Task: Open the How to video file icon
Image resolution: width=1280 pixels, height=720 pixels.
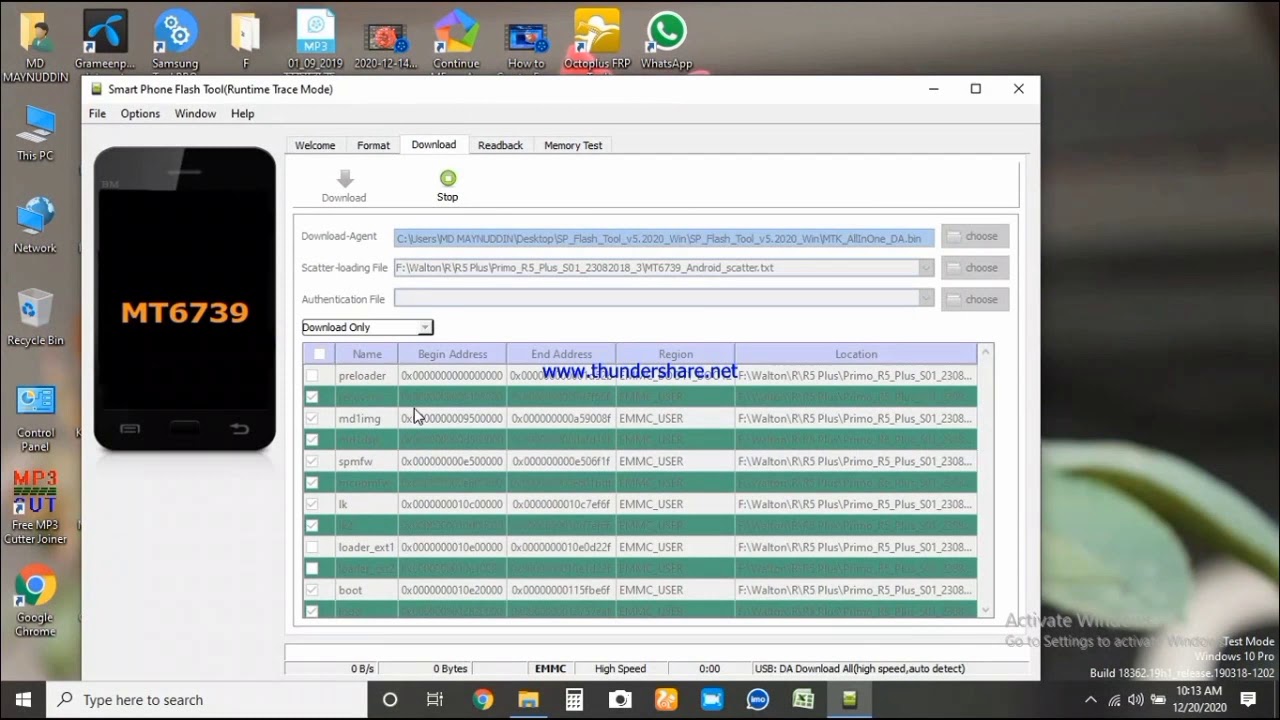Action: 526,40
